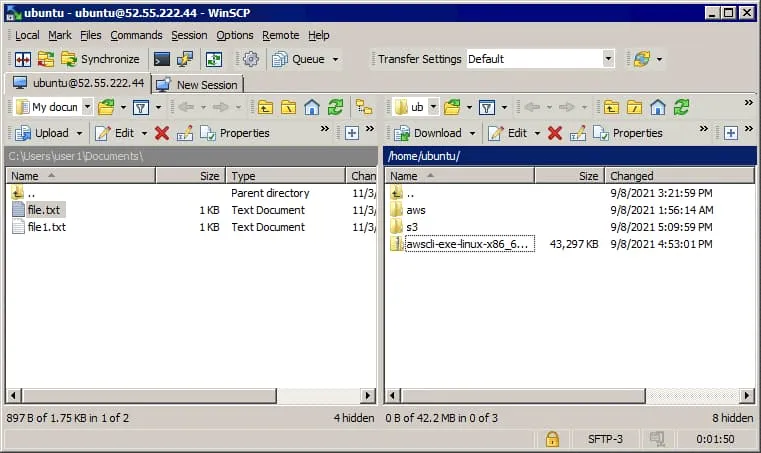Select file1.txt in the local panel
Image resolution: width=761 pixels, height=453 pixels.
tap(47, 227)
